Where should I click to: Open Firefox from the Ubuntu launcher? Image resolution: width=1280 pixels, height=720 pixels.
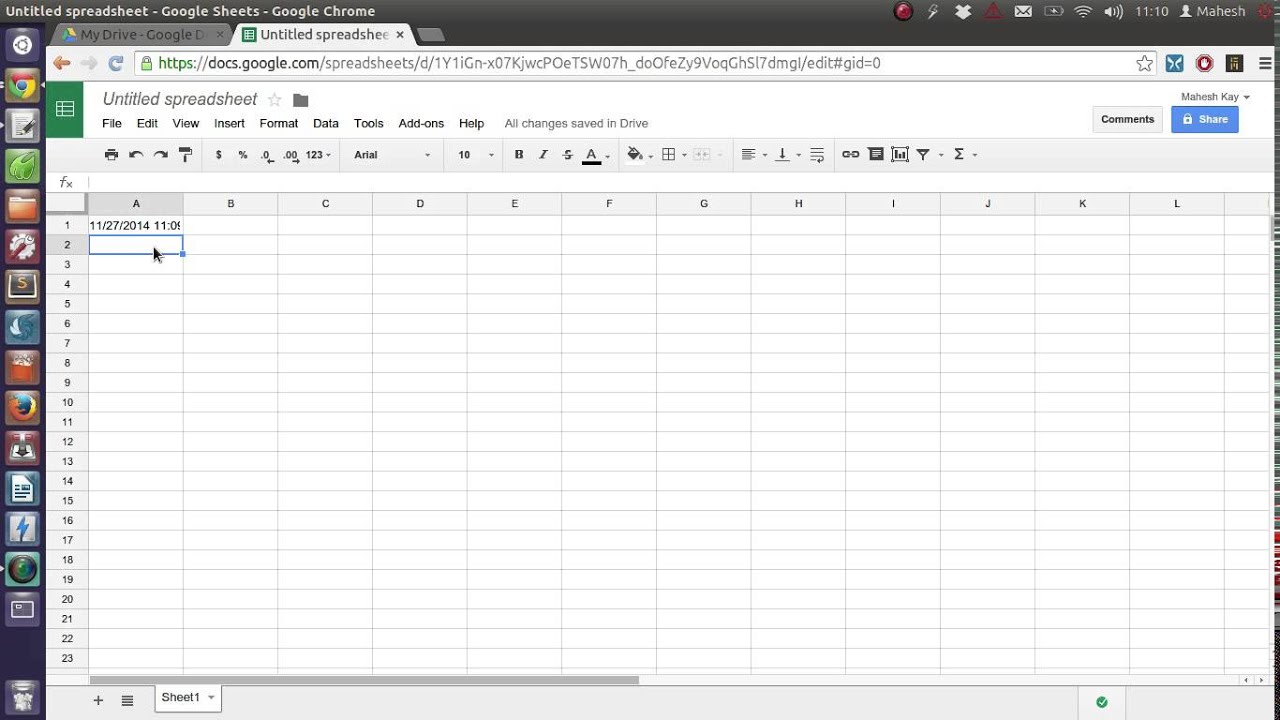tap(23, 407)
